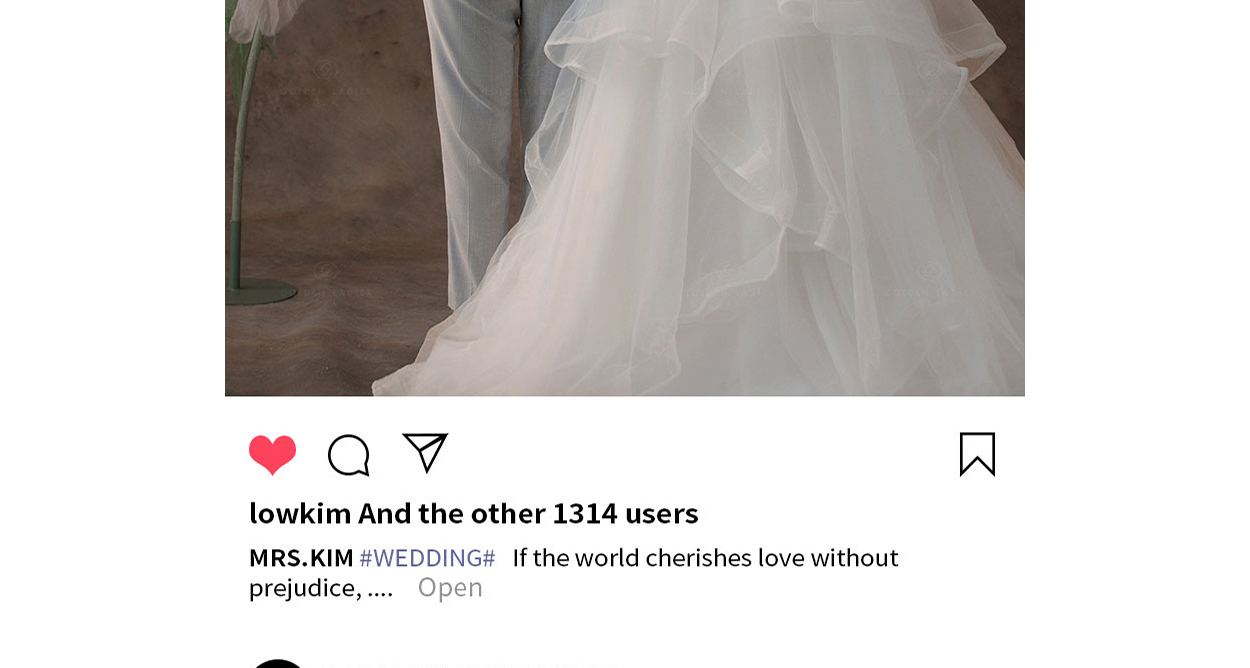This screenshot has width=1250, height=668.
Task: Follow the #WEDDING# hashtag link
Action: 427,558
